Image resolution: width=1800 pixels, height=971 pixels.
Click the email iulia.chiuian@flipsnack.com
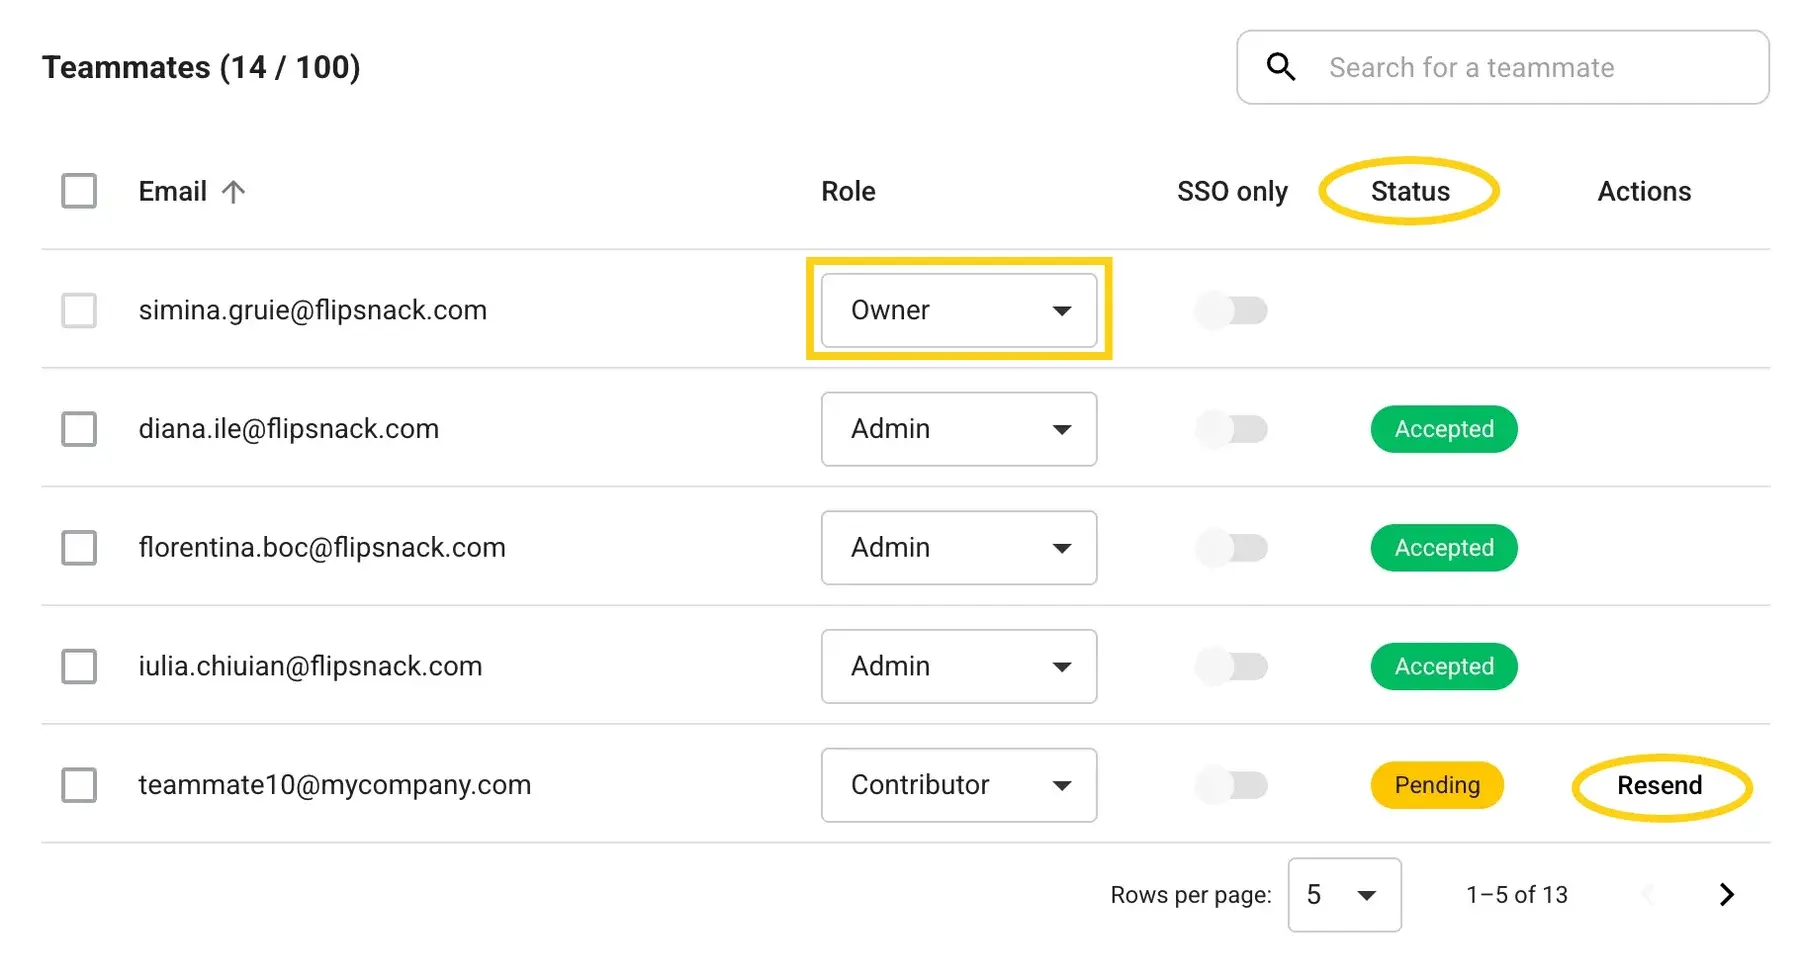pyautogui.click(x=310, y=666)
